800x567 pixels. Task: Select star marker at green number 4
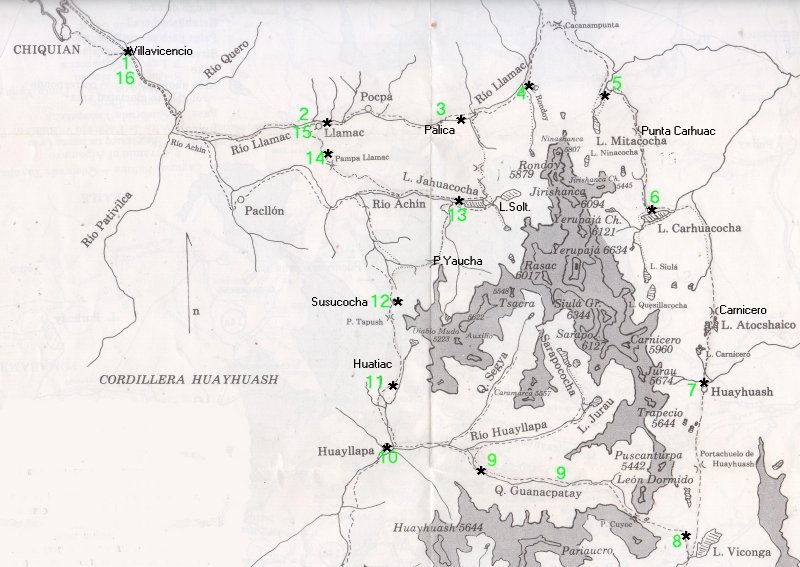click(x=529, y=85)
